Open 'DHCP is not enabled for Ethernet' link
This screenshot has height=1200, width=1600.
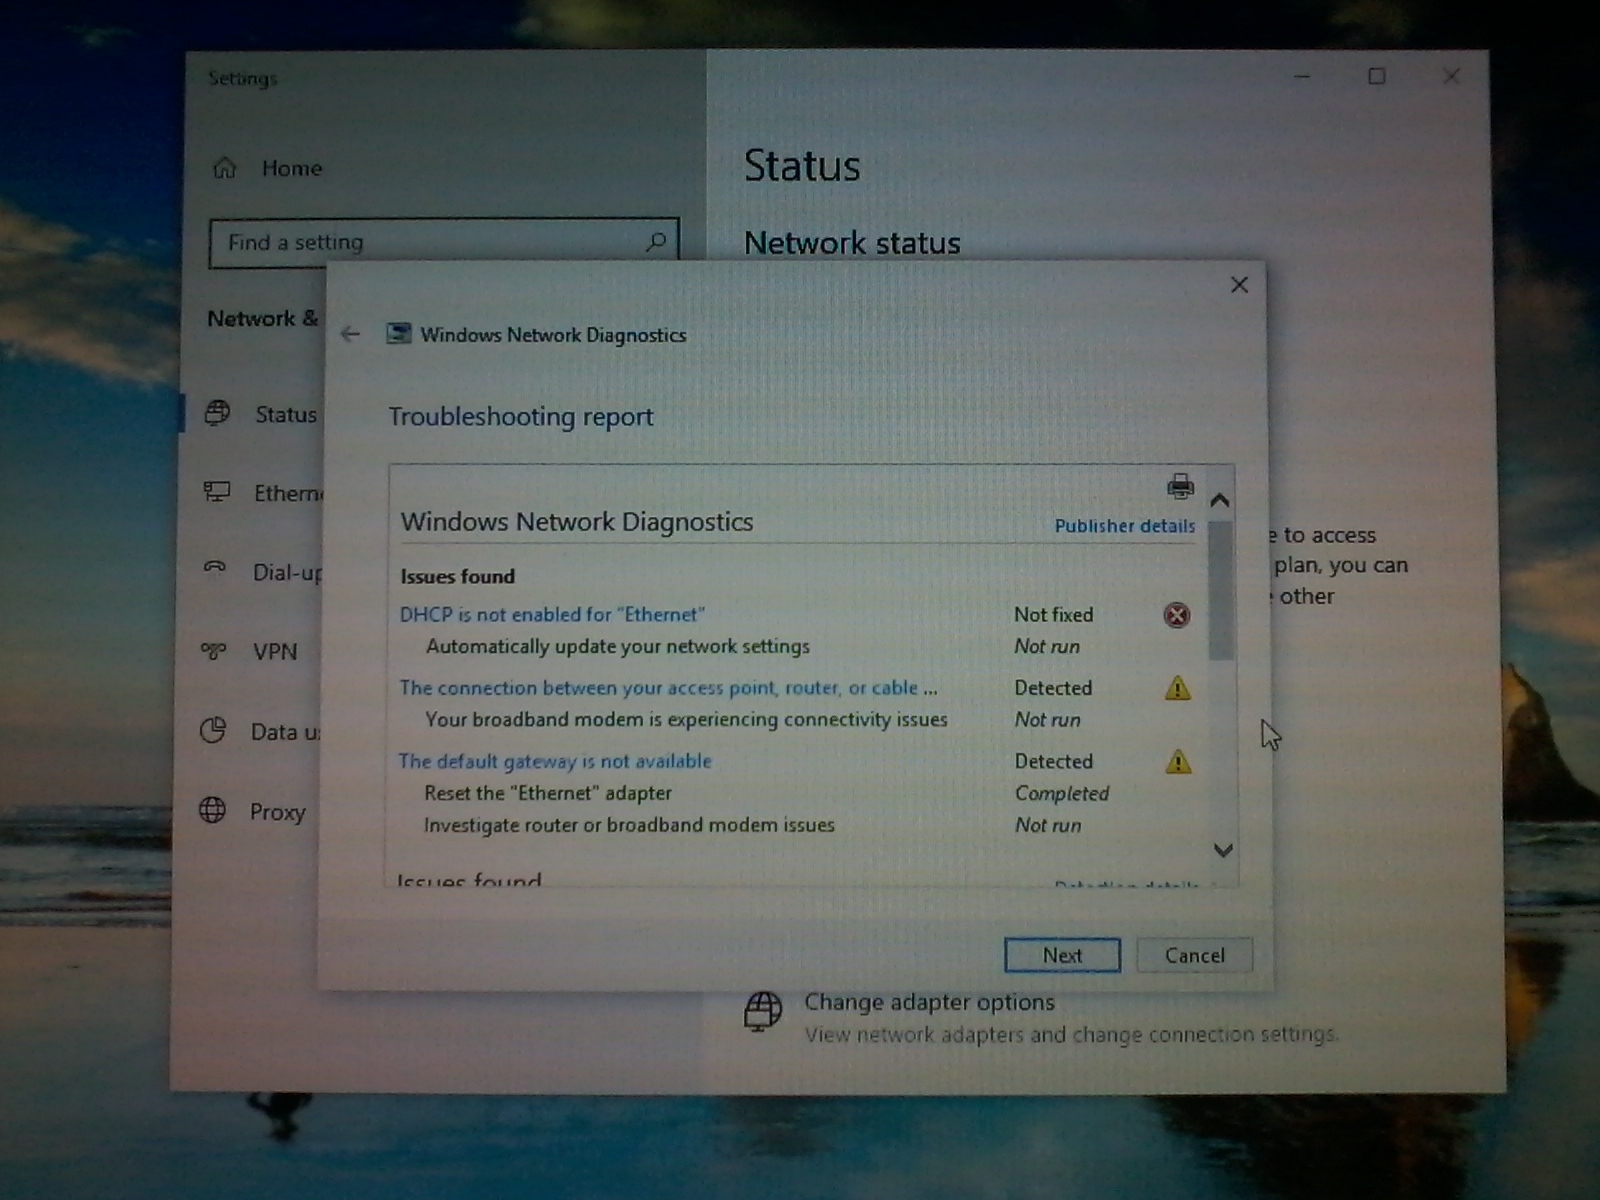click(552, 614)
